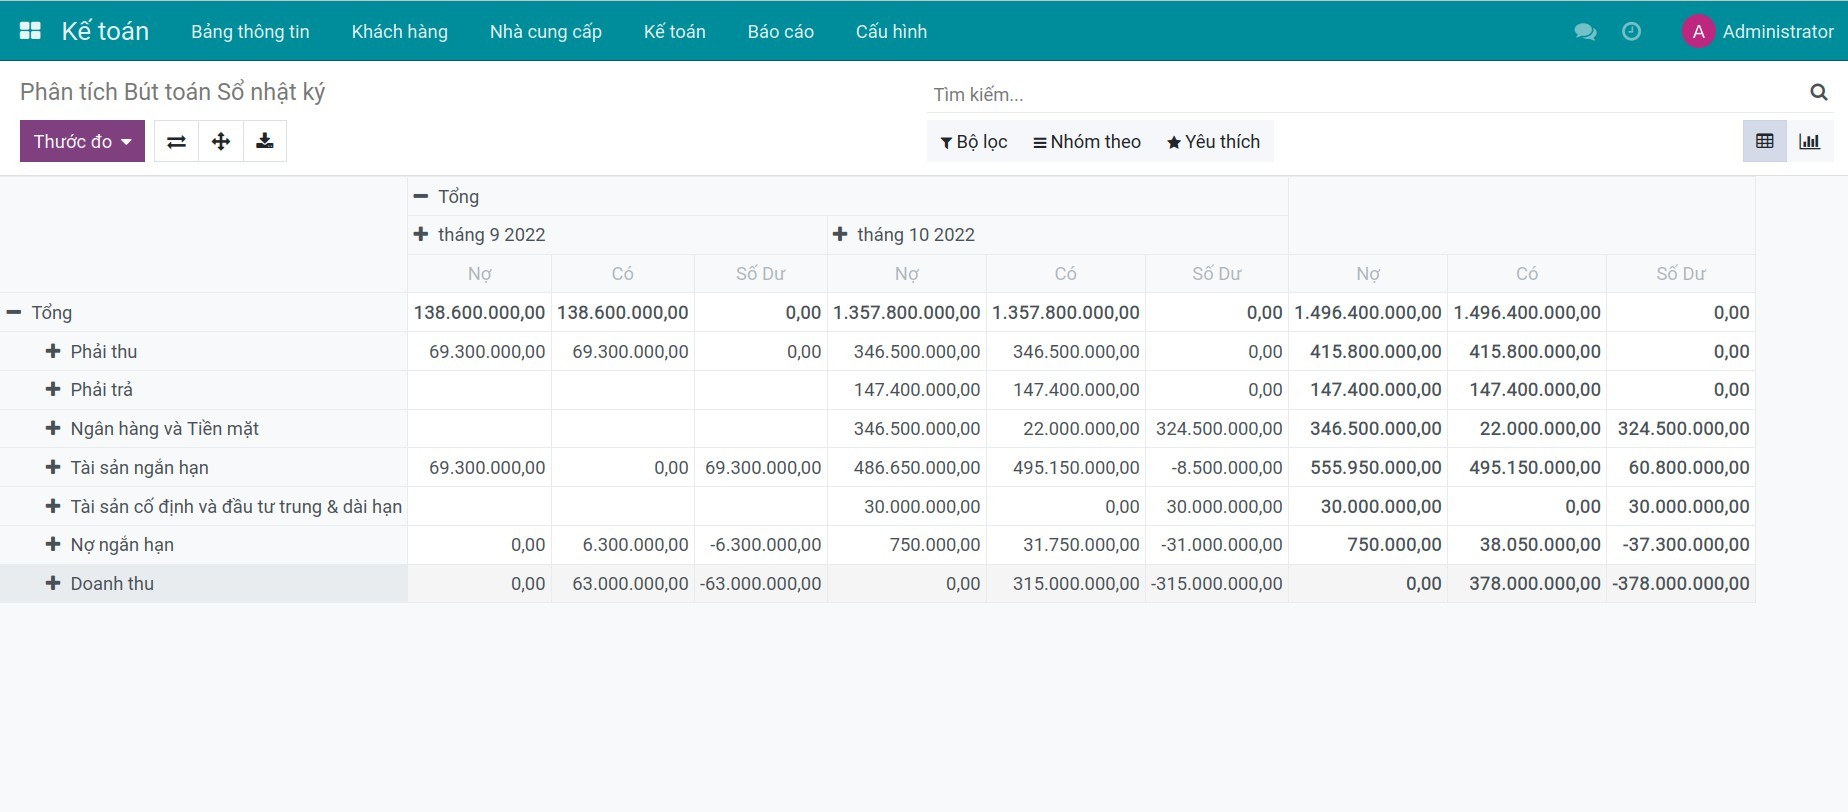Open the conversations chat icon
The height and width of the screenshot is (812, 1848).
(1585, 32)
